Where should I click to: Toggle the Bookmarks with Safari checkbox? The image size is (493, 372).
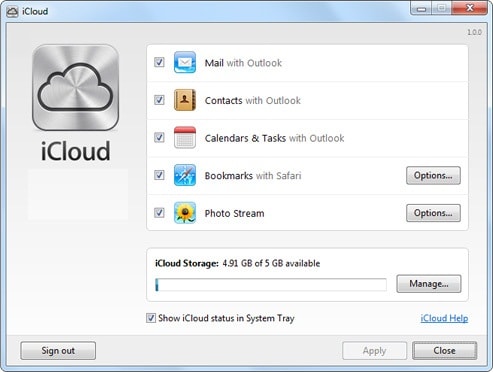(159, 175)
